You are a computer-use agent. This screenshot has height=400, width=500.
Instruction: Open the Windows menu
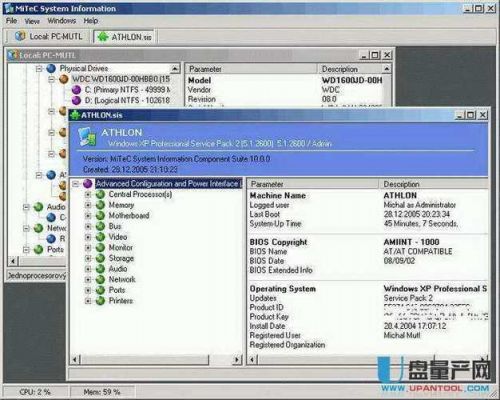pyautogui.click(x=62, y=21)
